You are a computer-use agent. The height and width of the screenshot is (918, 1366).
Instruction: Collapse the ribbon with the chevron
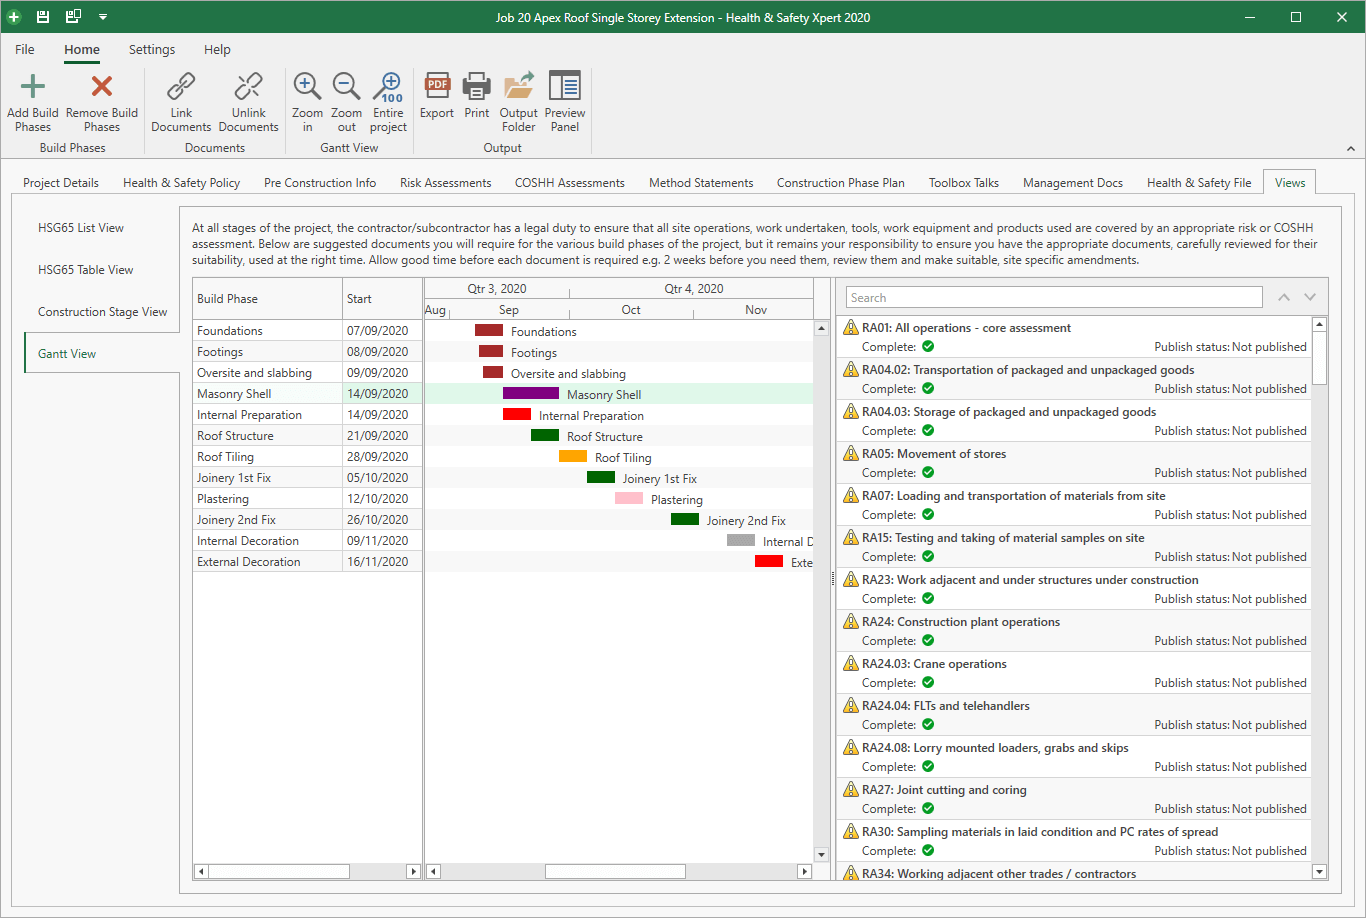coord(1350,149)
